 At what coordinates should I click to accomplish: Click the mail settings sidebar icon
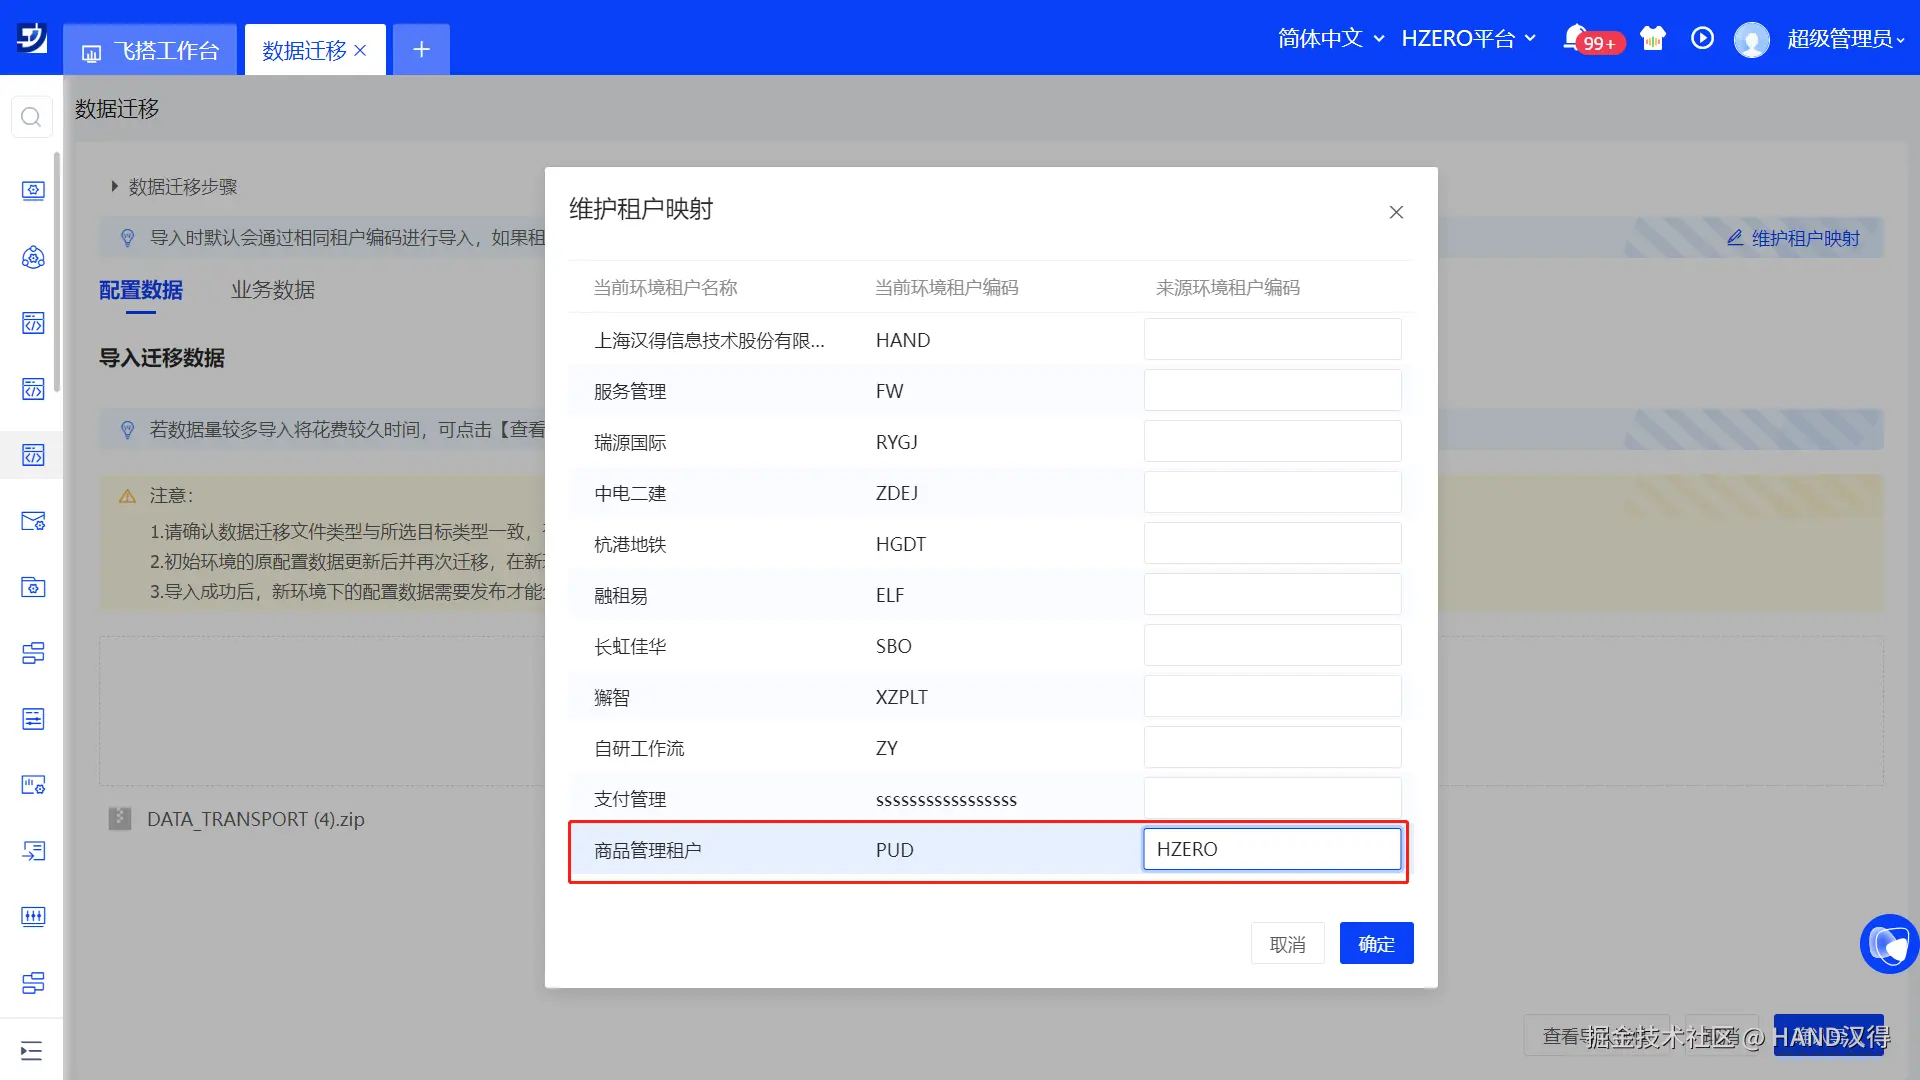pos(33,521)
